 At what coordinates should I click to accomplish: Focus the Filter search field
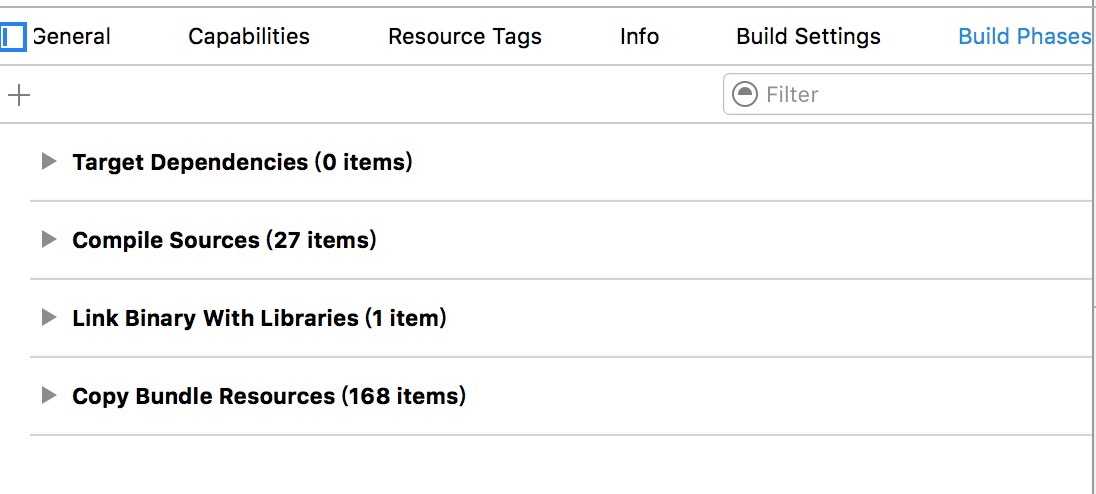909,94
